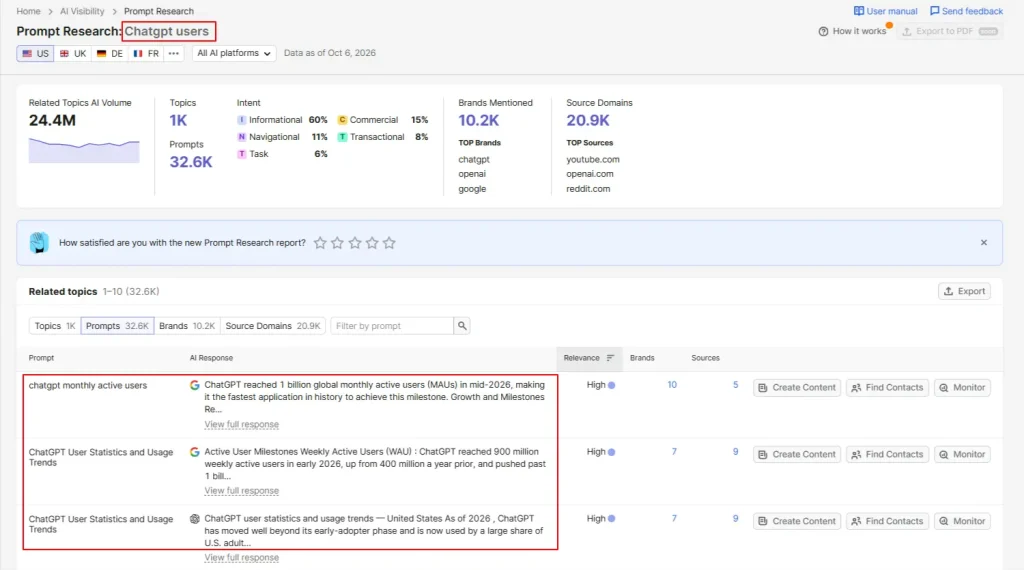Rate the report five stars

(x=389, y=243)
